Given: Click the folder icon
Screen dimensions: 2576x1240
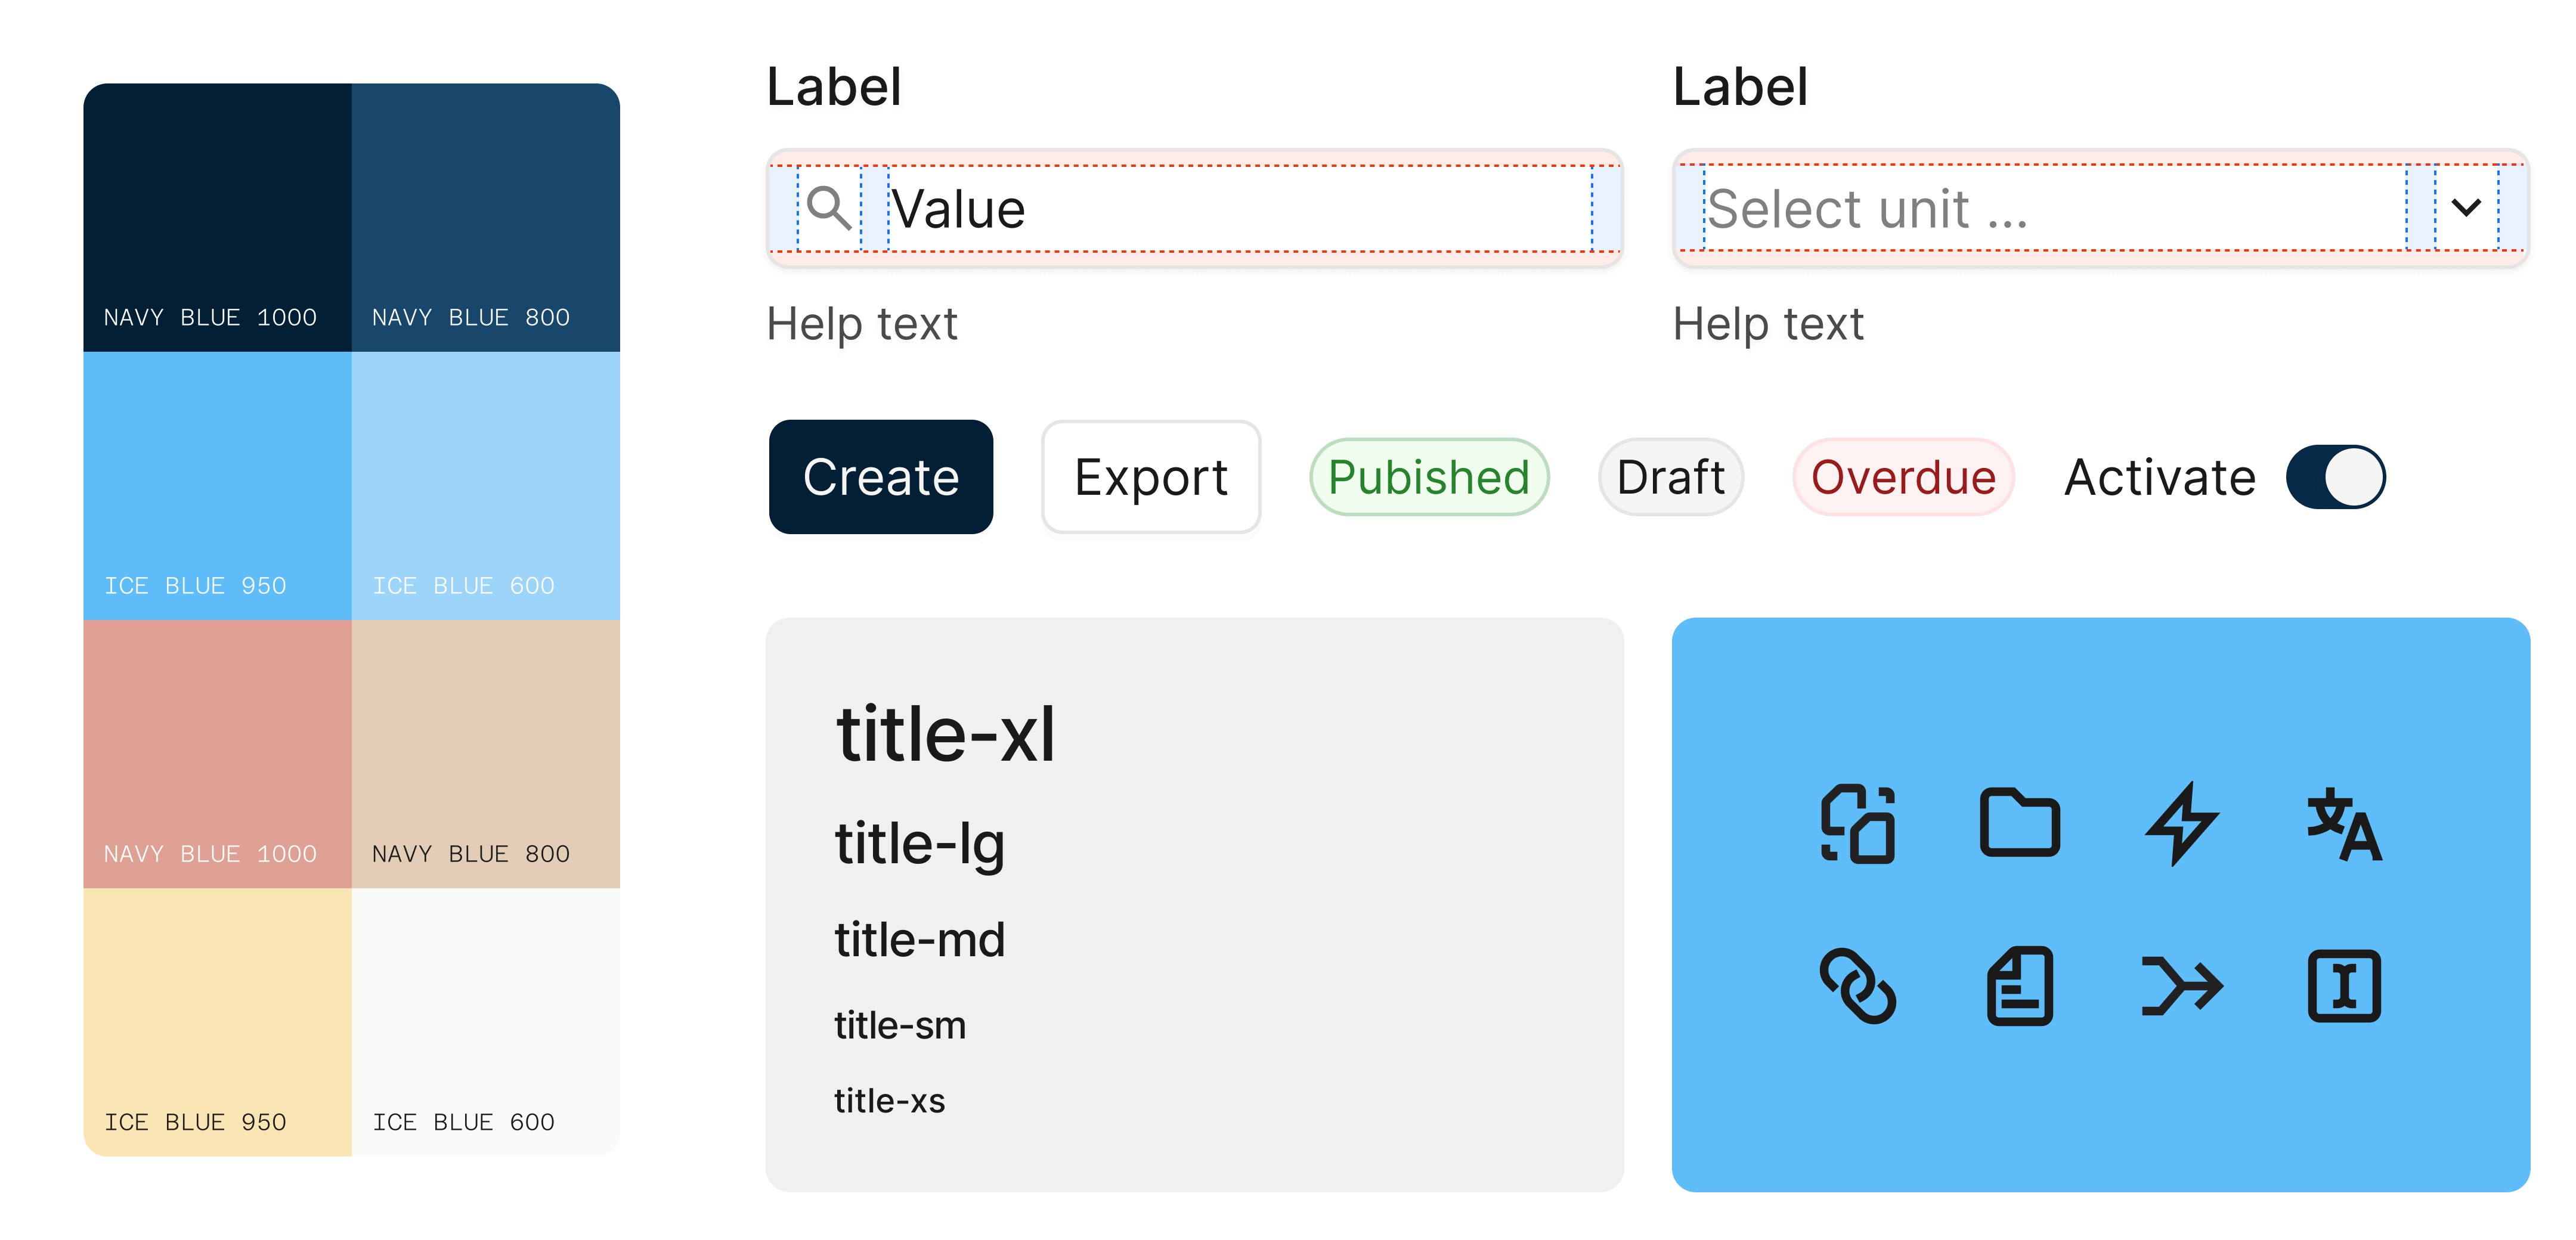Looking at the screenshot, I should click(x=2019, y=824).
